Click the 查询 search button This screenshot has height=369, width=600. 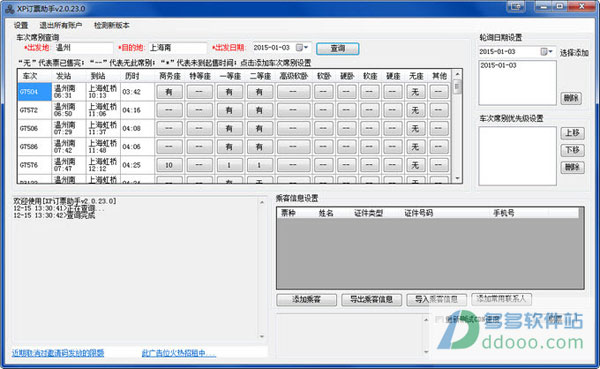[338, 49]
